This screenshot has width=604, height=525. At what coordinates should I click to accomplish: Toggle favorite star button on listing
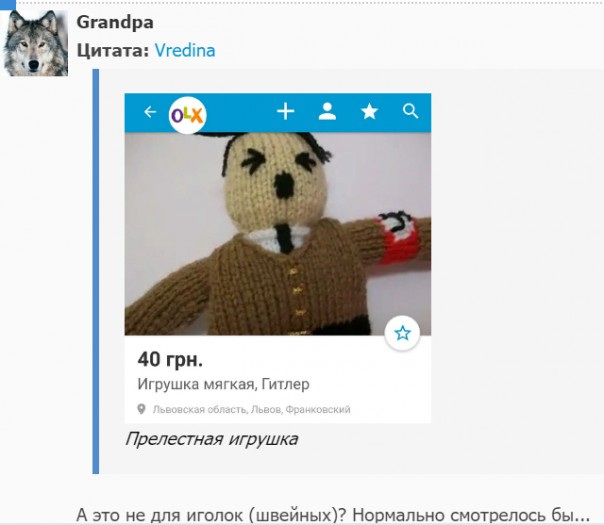[x=402, y=333]
